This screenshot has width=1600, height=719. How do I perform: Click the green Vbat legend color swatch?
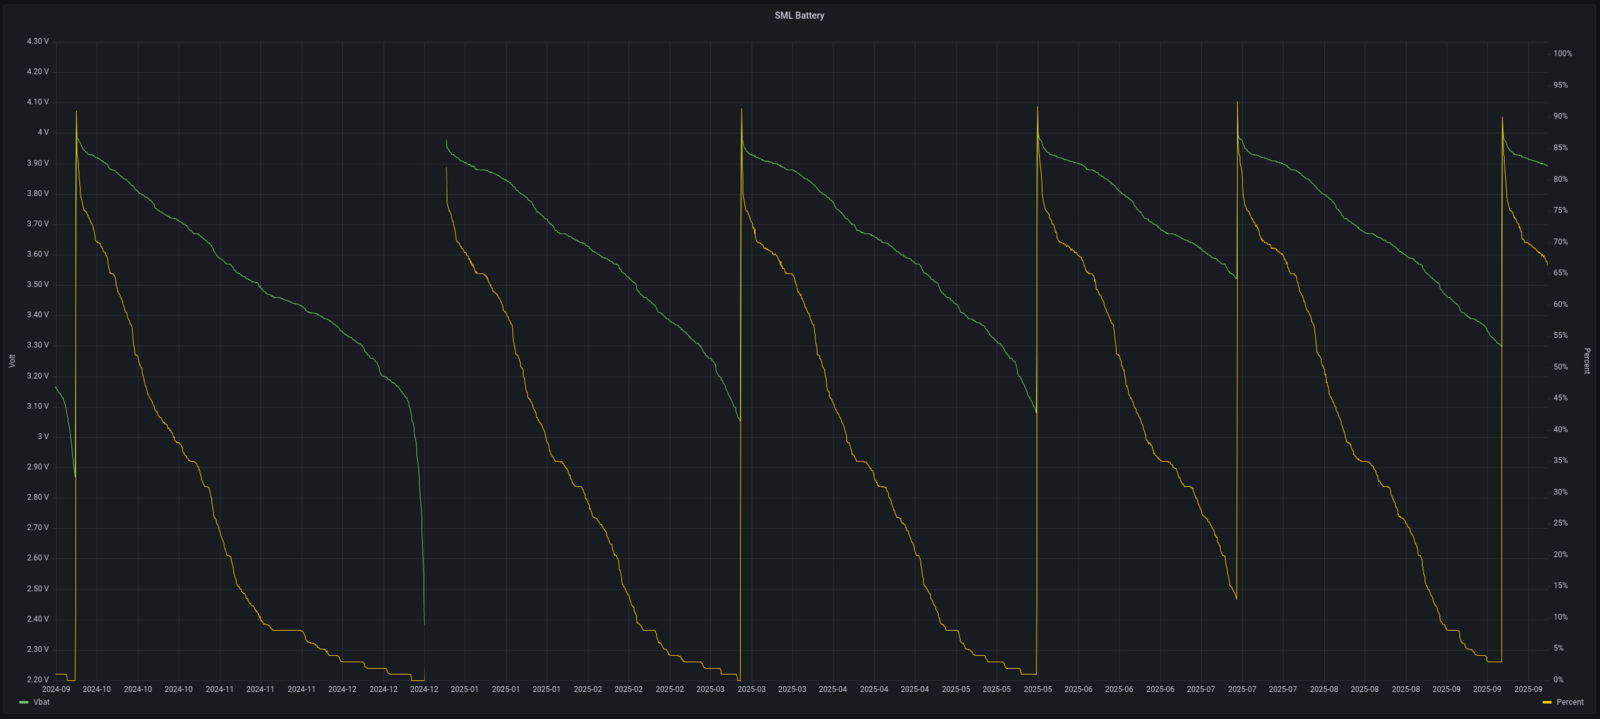click(24, 703)
